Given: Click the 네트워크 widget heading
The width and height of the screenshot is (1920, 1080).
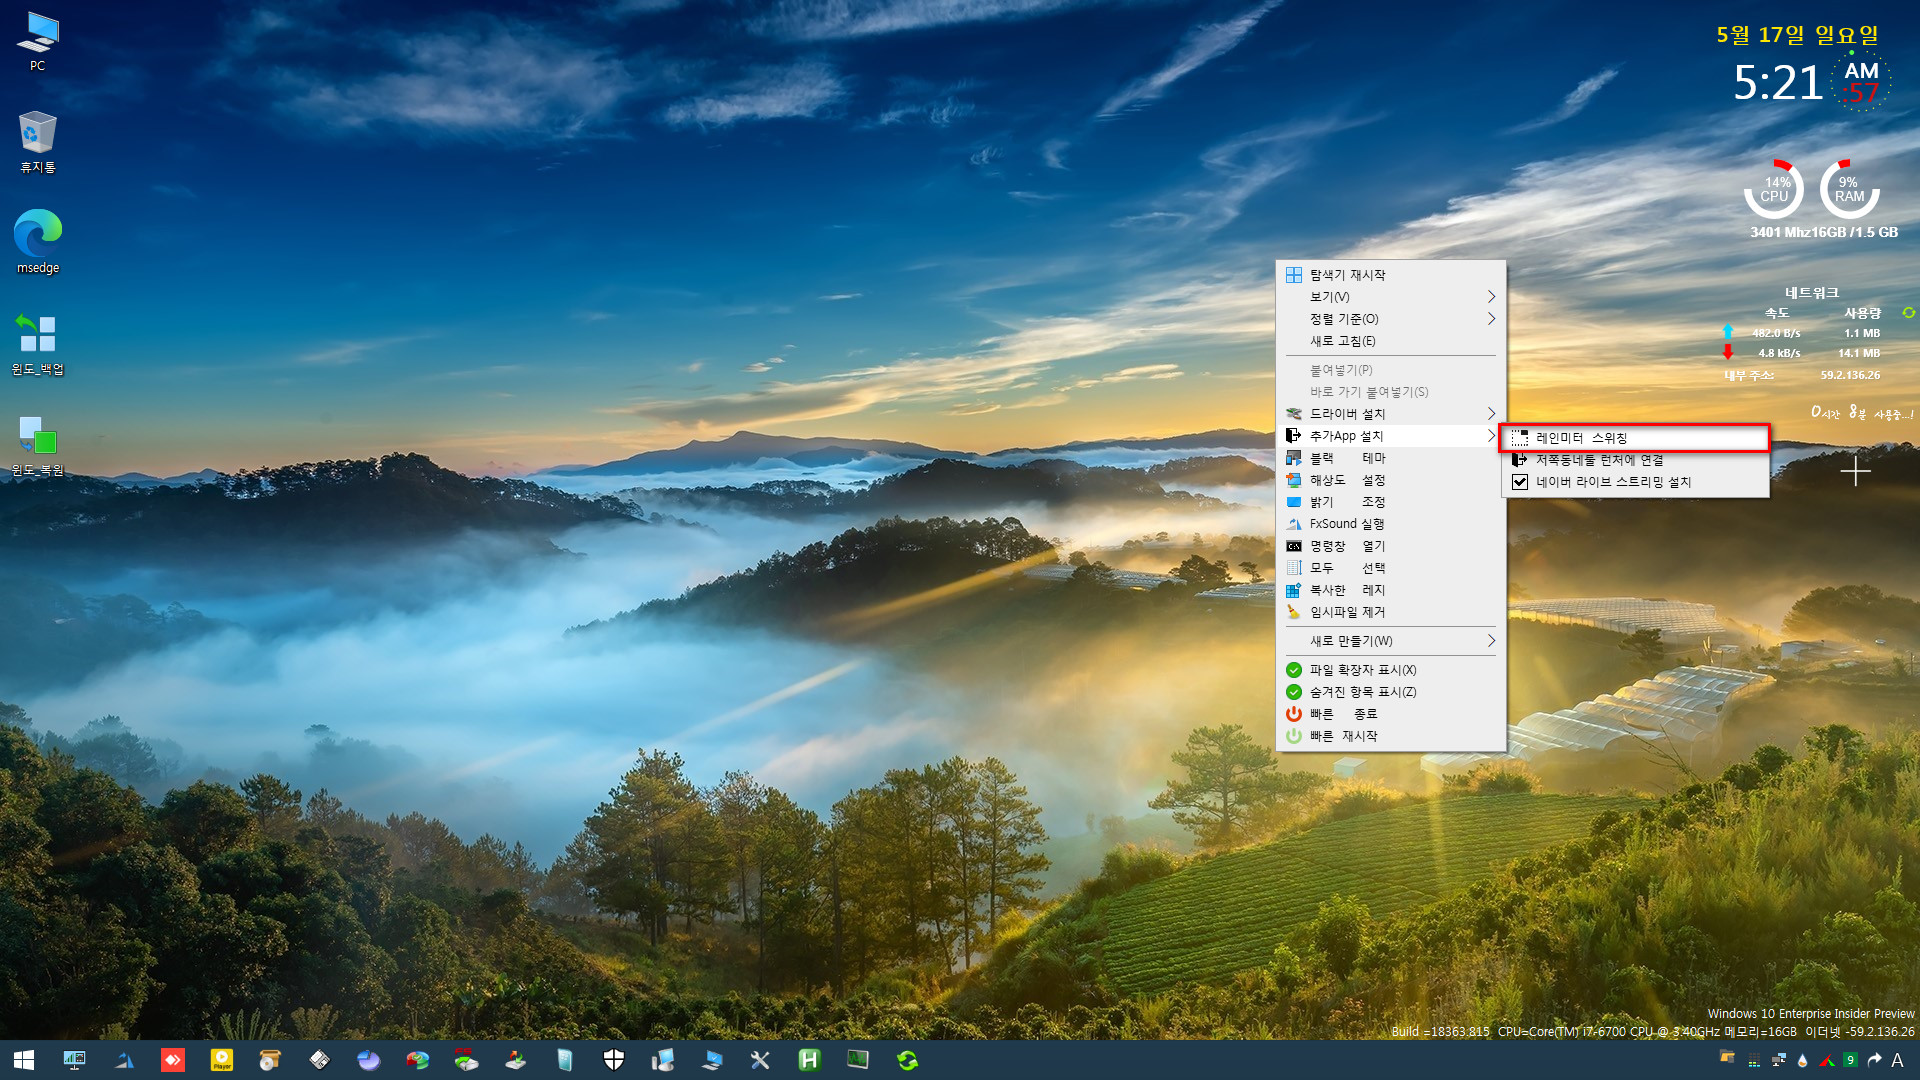Looking at the screenshot, I should 1812,293.
